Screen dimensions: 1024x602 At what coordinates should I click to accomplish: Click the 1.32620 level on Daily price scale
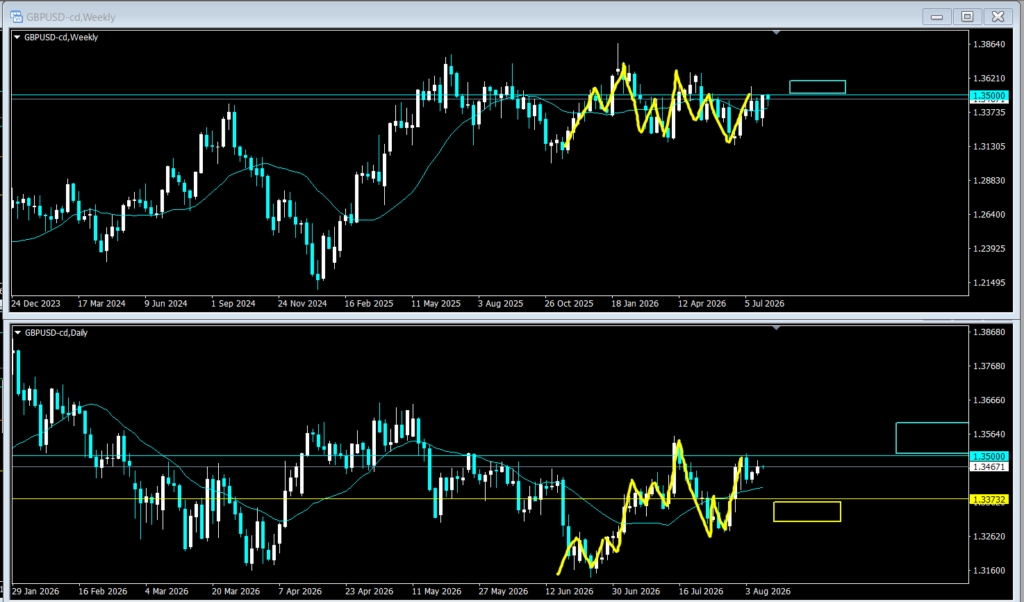pos(988,536)
